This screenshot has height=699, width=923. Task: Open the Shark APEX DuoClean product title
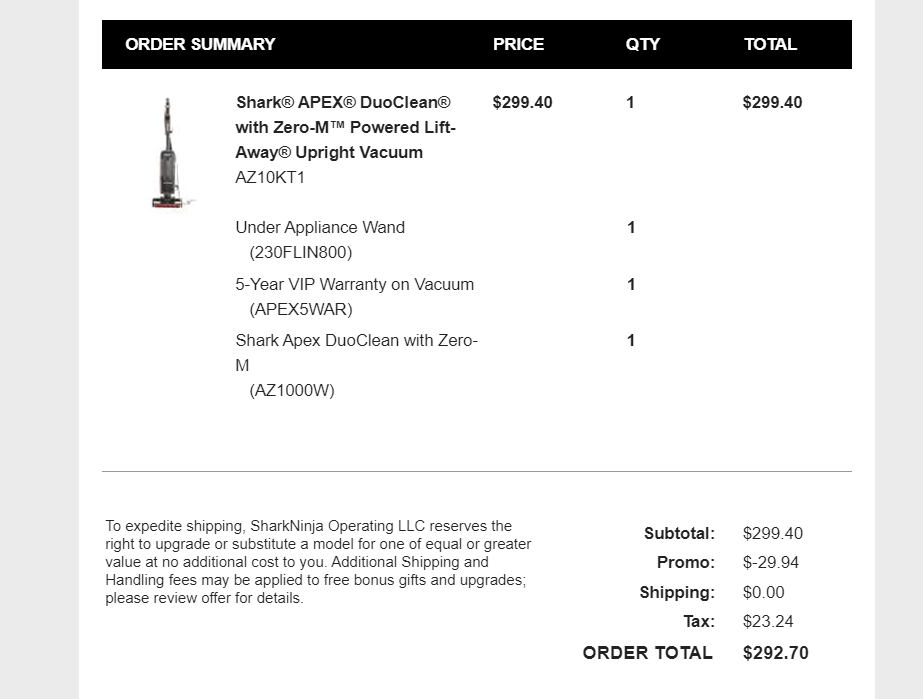pos(345,127)
